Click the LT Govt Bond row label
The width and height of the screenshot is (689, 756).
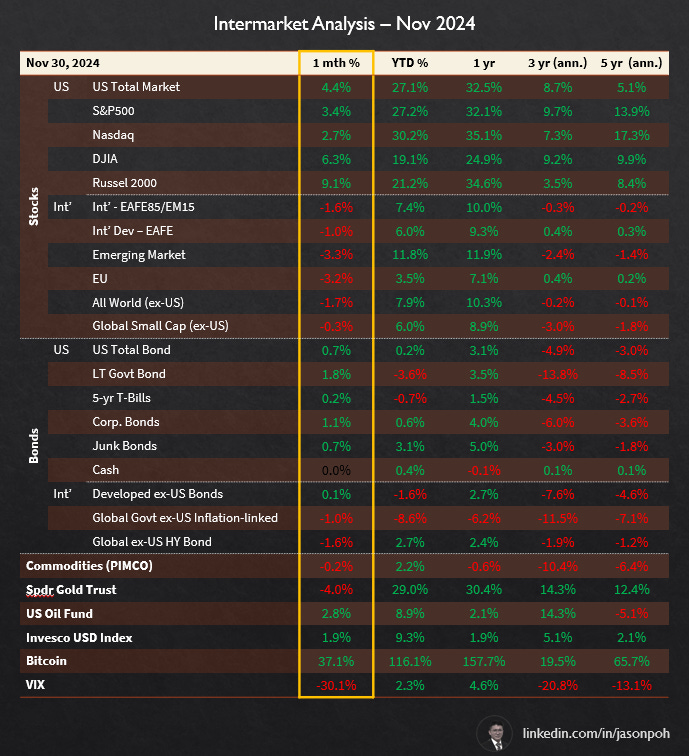129,374
